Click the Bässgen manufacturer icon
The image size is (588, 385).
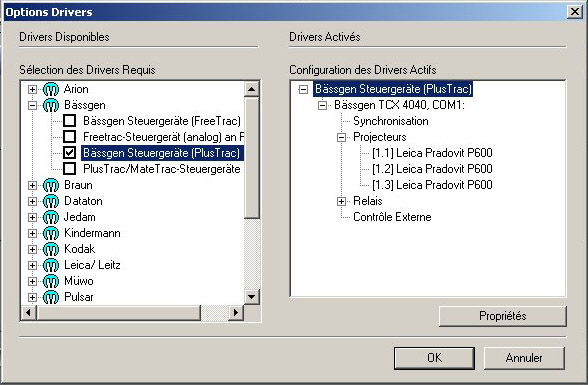(51, 105)
